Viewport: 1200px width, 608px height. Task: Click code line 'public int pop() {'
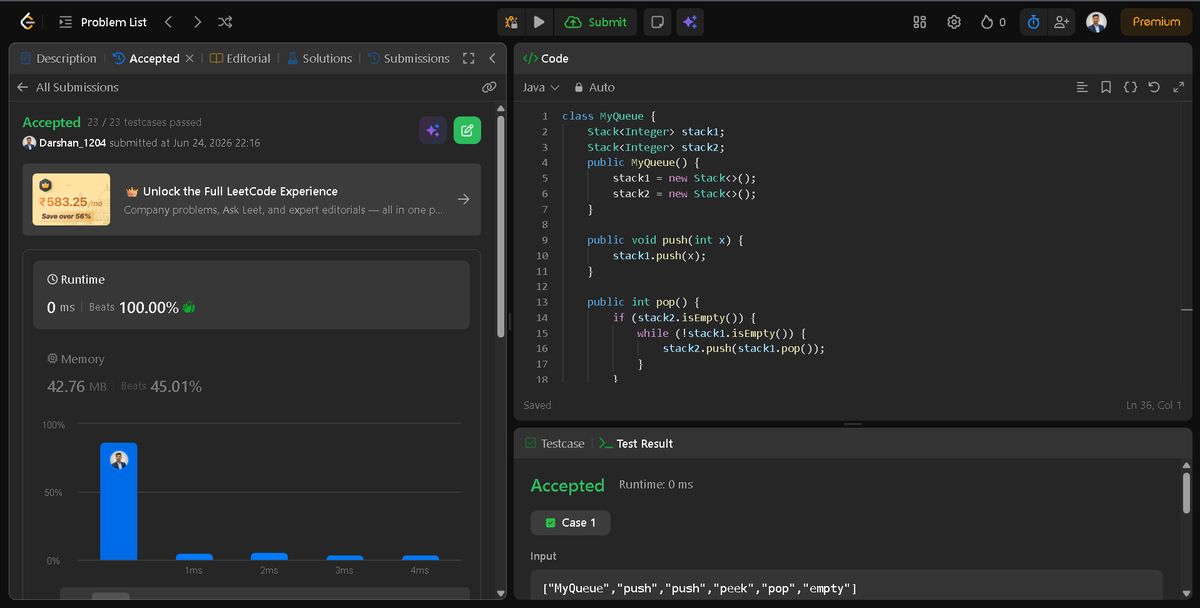[x=645, y=302]
